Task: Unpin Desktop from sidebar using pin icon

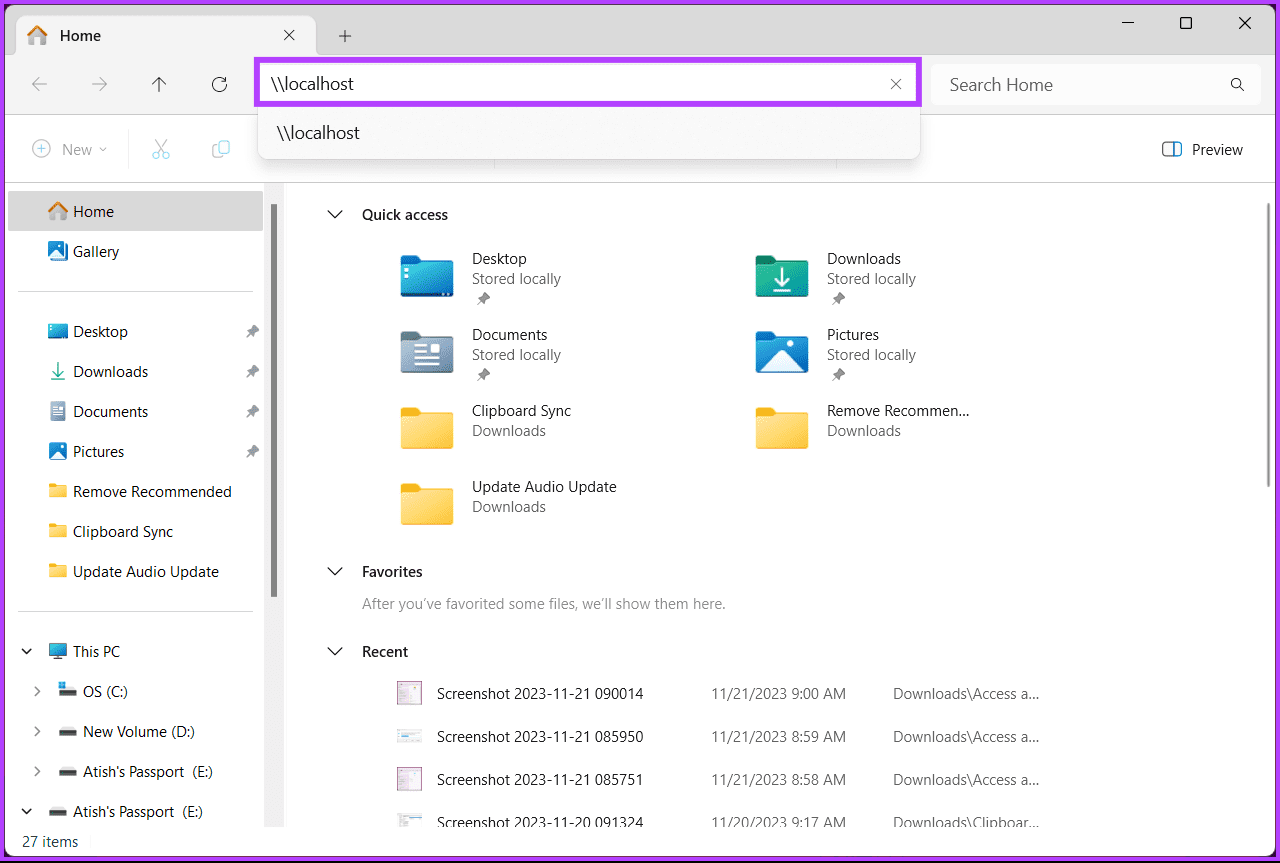Action: pyautogui.click(x=252, y=332)
